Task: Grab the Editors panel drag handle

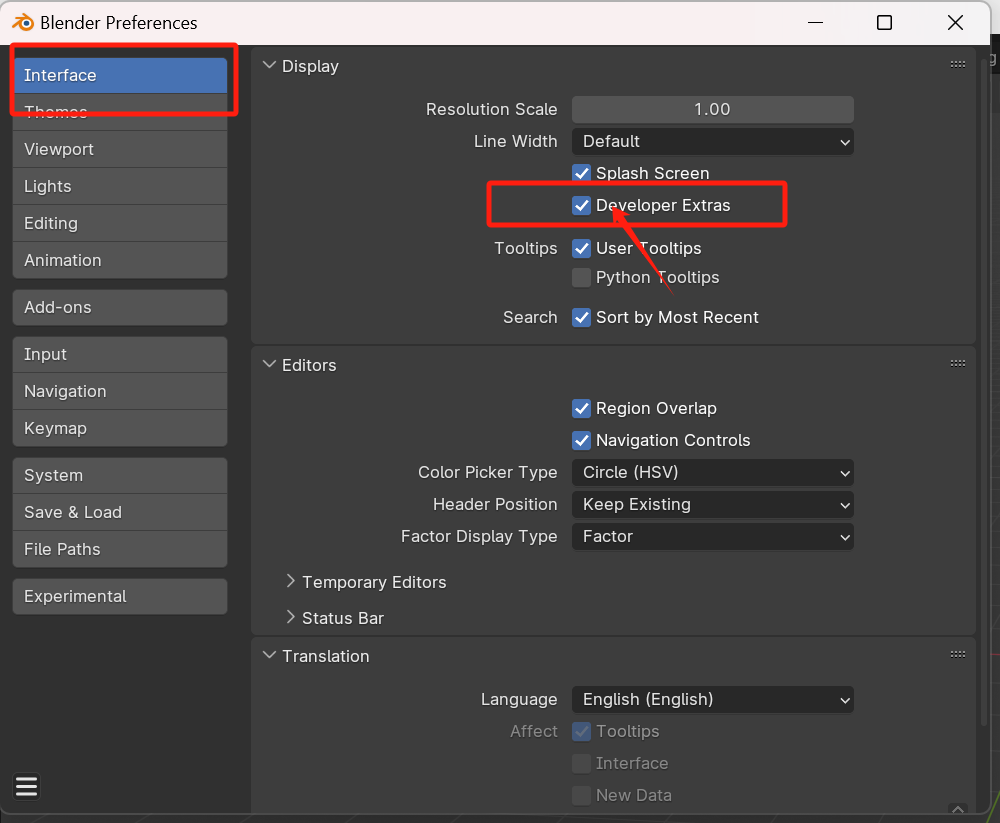Action: [957, 364]
